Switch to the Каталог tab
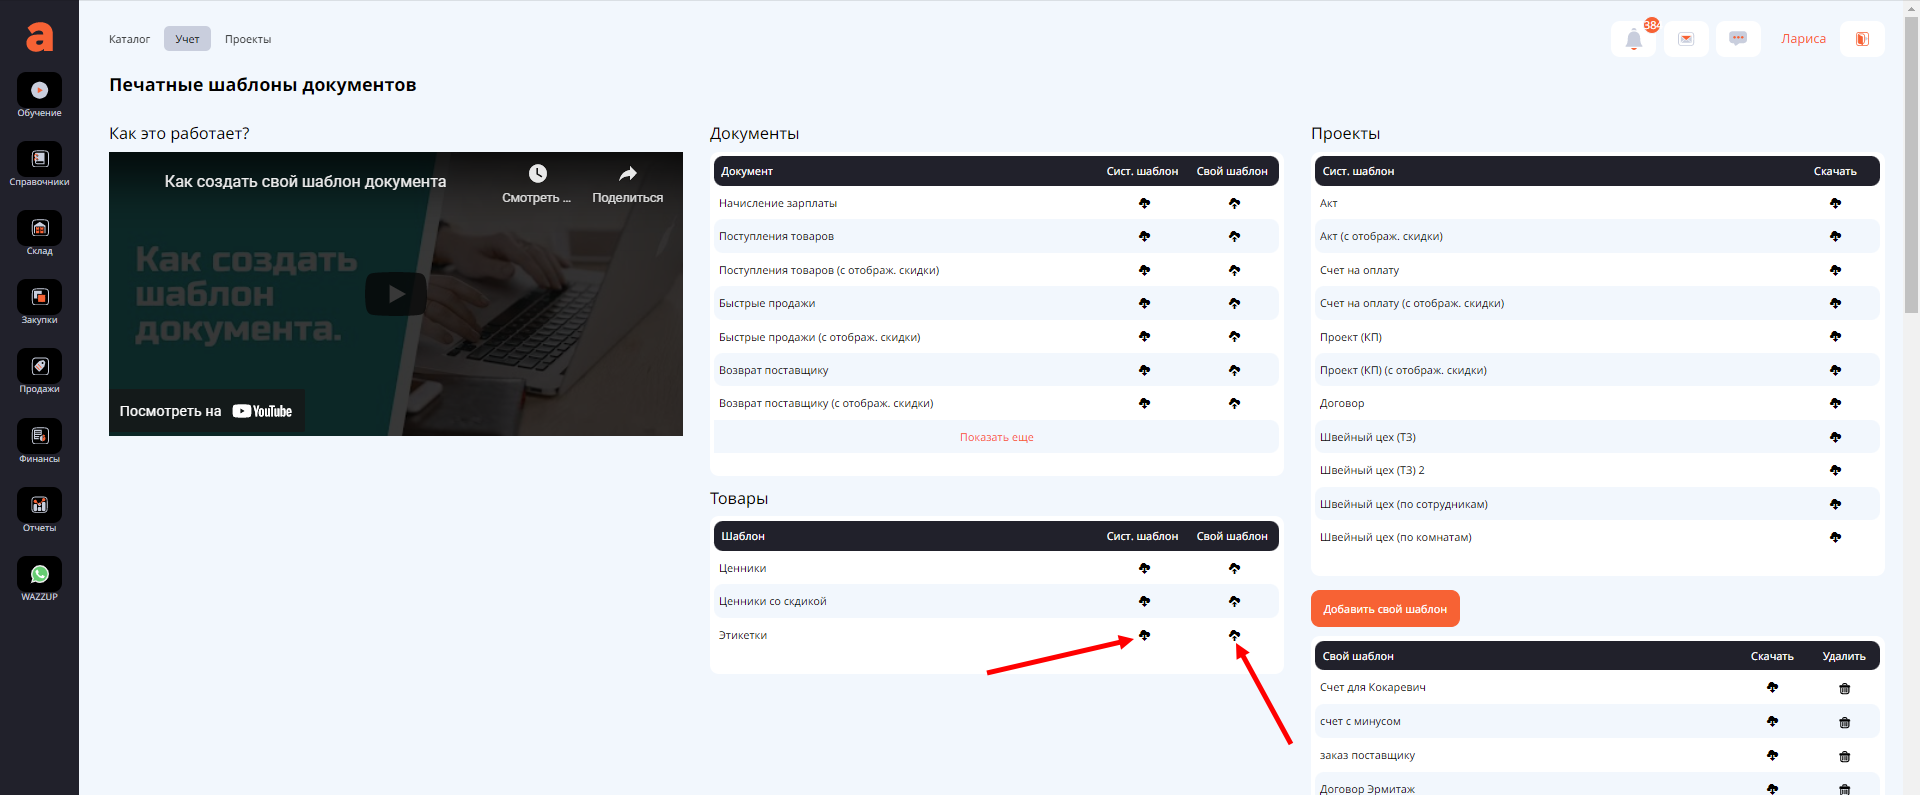This screenshot has height=795, width=1920. (x=129, y=39)
